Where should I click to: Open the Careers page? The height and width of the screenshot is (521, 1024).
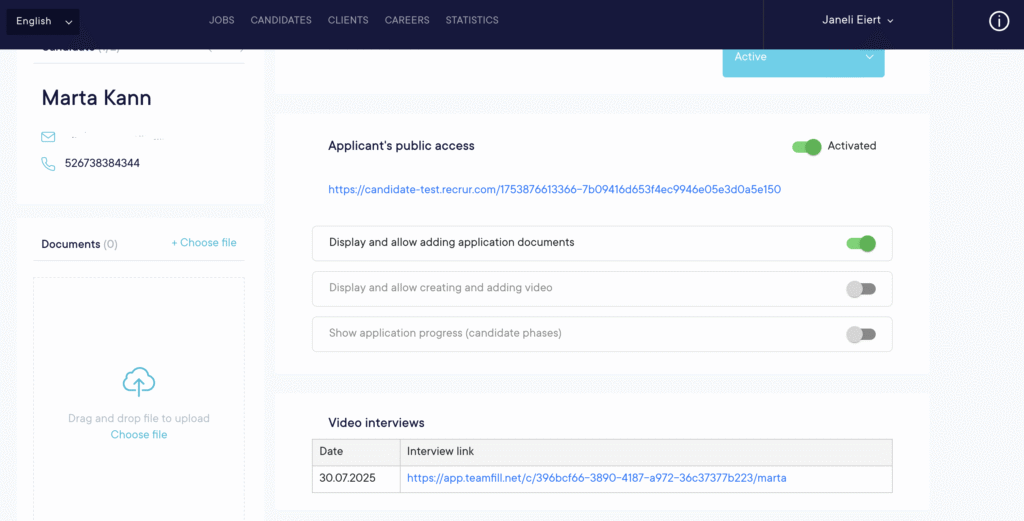407,20
